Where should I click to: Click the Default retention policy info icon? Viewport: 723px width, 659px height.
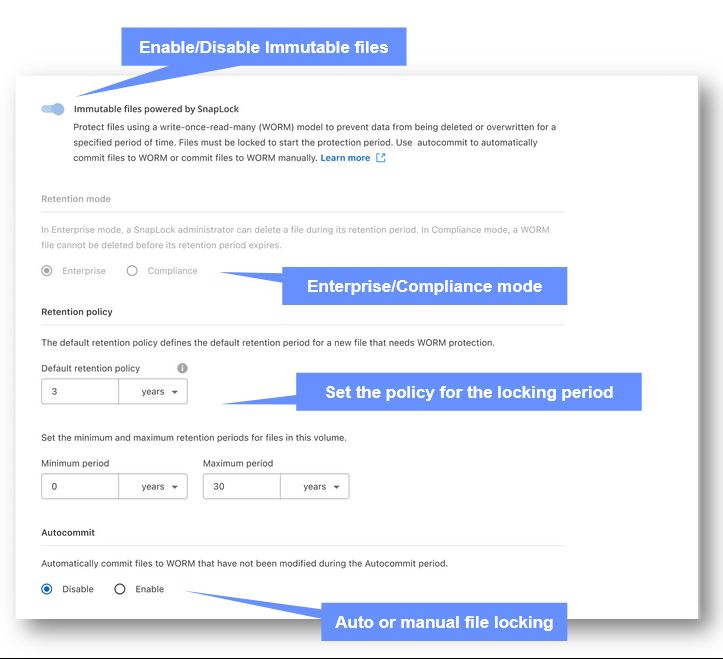(182, 368)
